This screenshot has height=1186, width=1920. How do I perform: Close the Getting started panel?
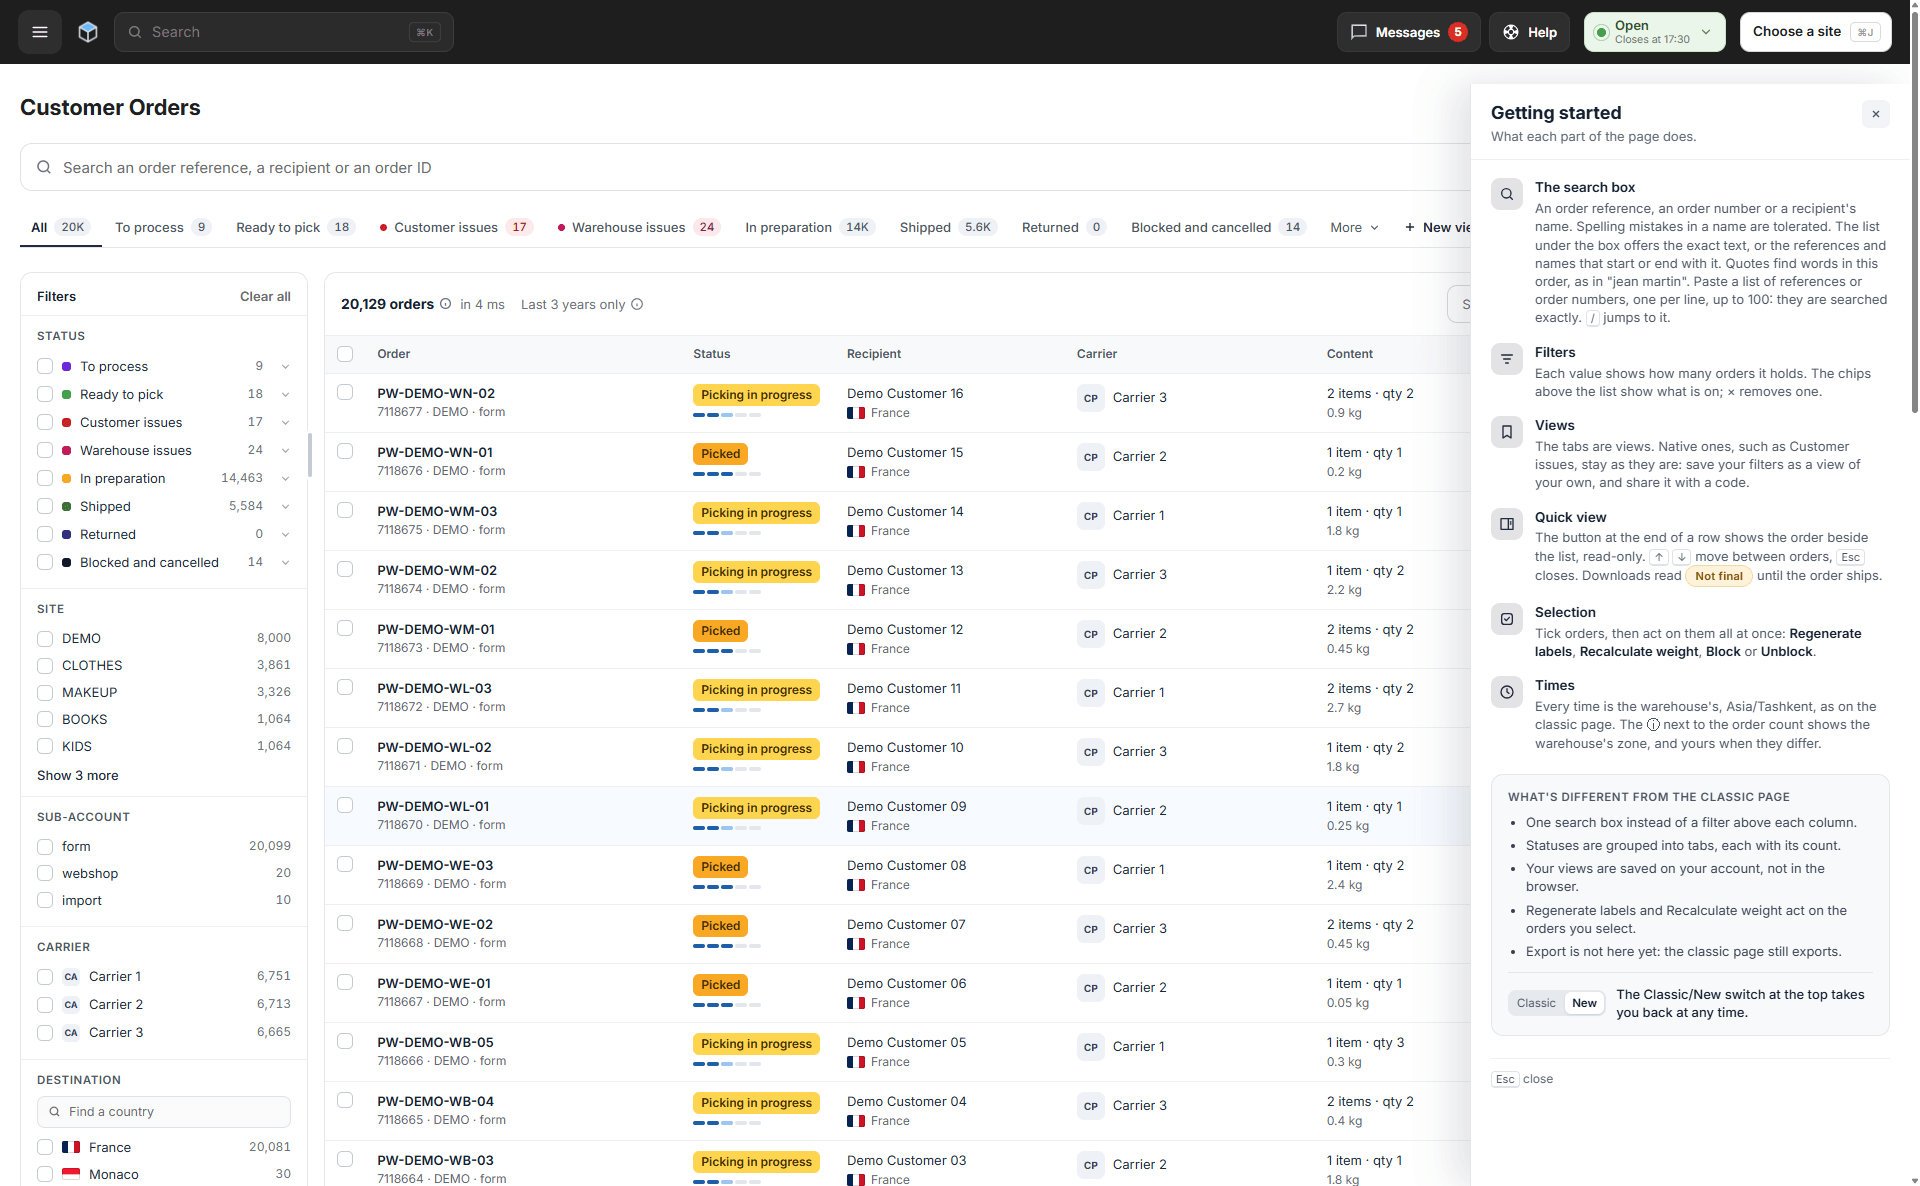point(1875,114)
